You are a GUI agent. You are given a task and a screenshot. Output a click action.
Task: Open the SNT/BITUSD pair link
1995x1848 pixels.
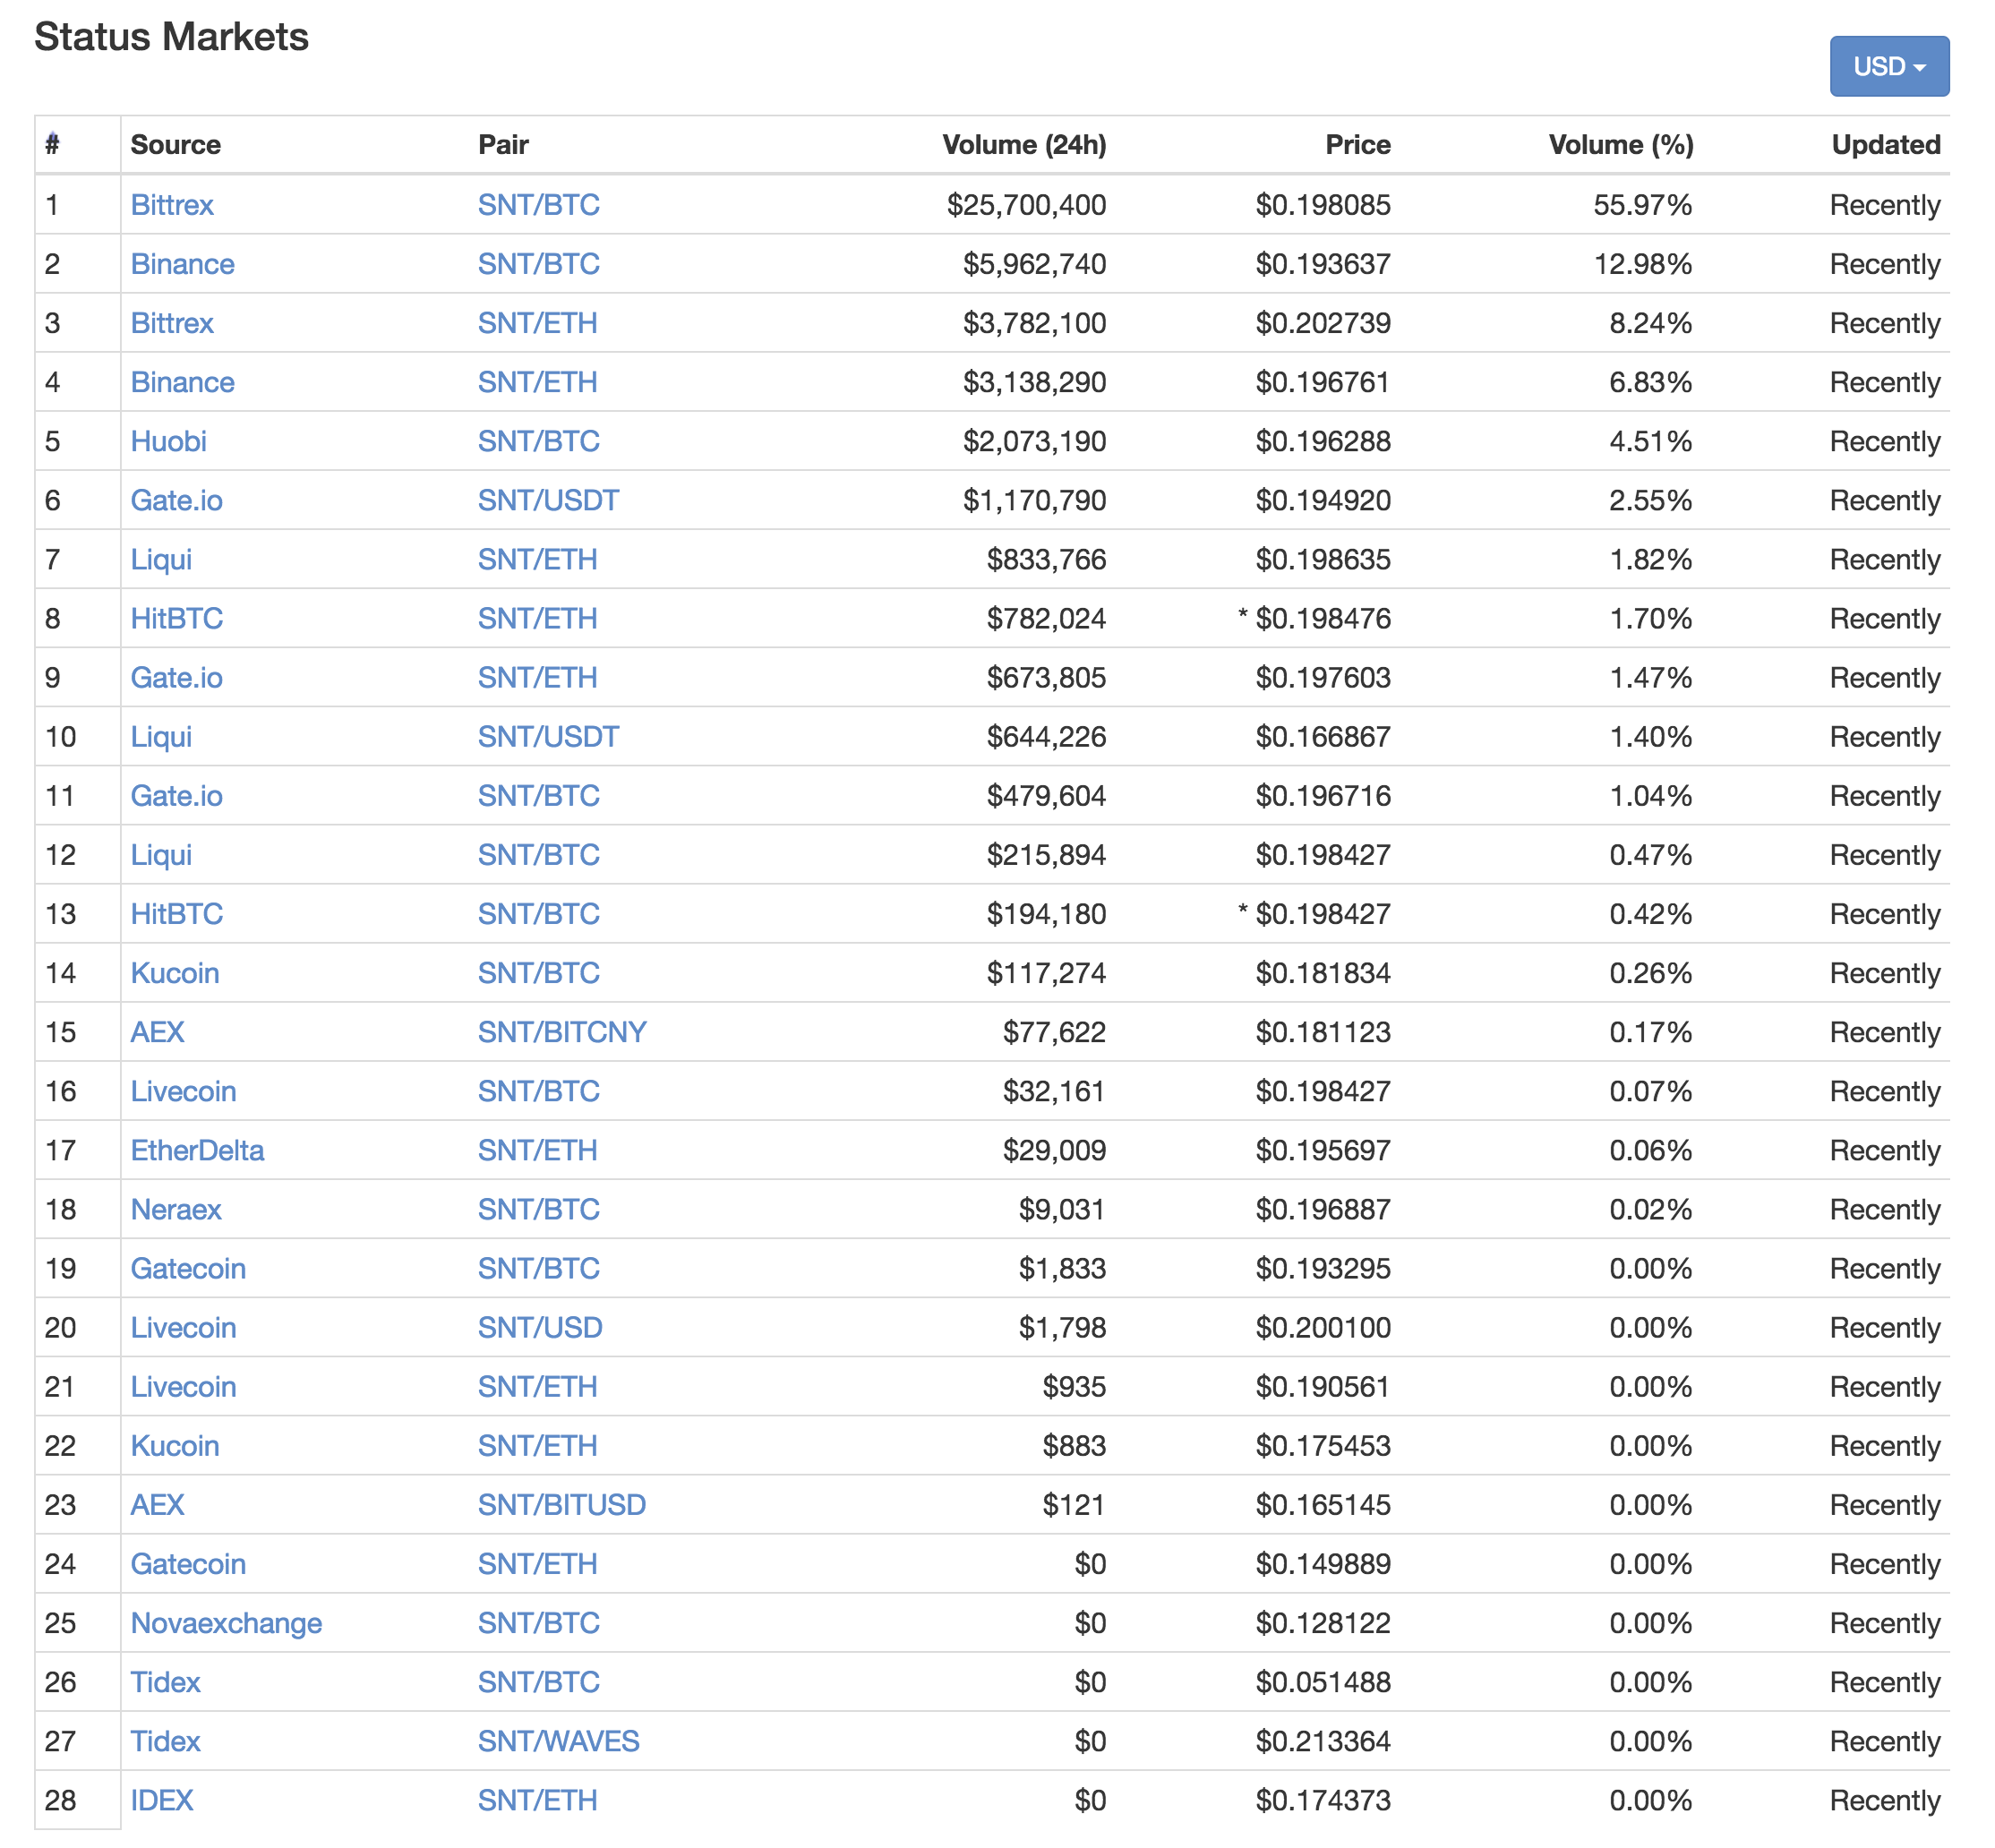[562, 1504]
